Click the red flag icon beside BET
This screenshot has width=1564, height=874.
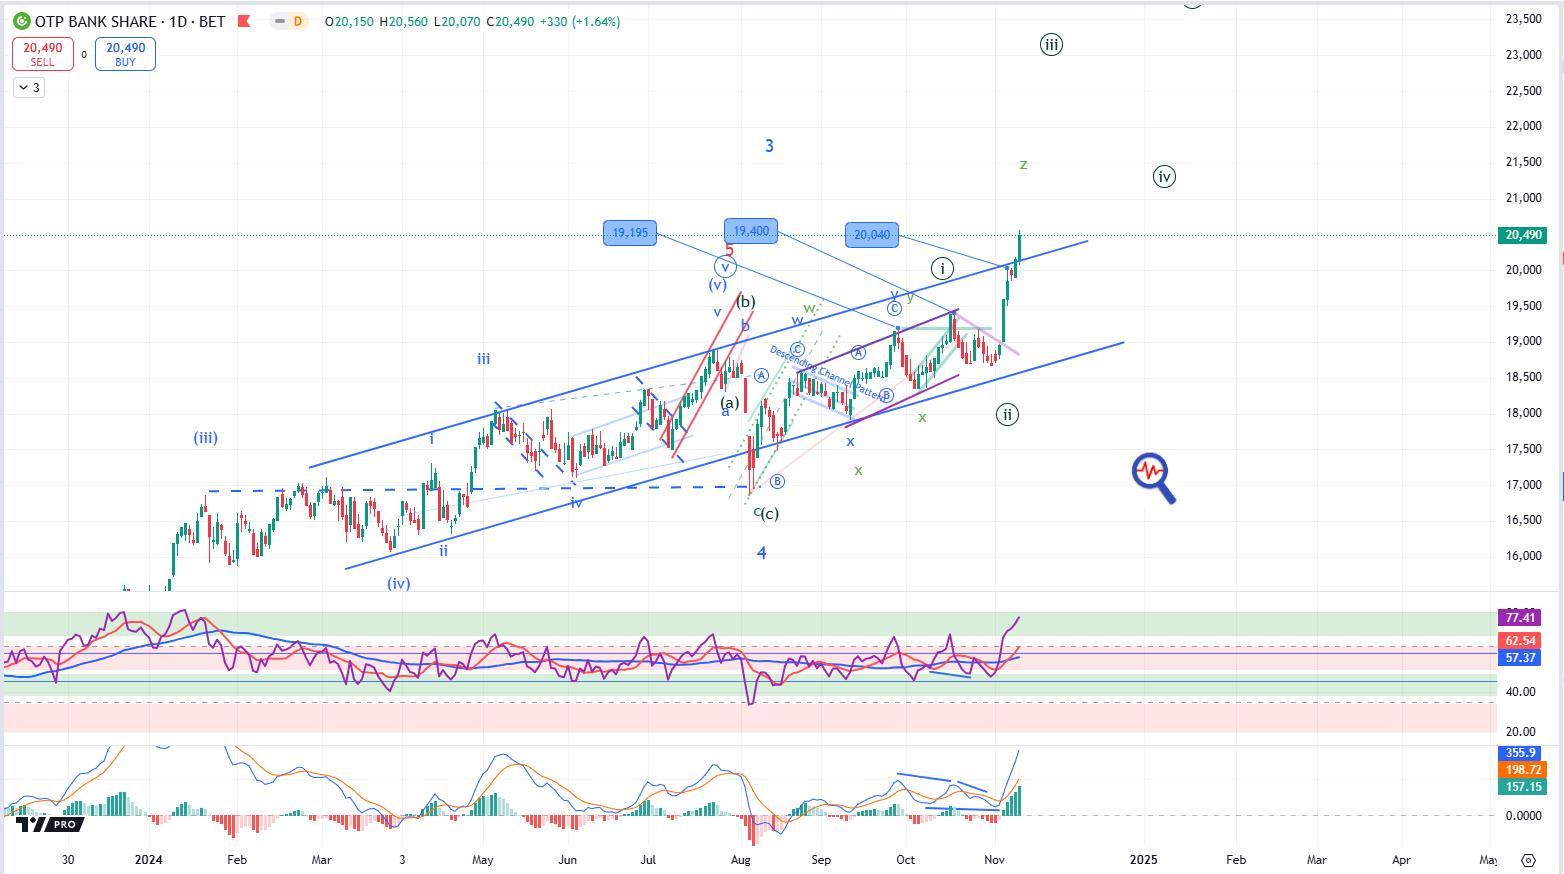click(x=244, y=21)
